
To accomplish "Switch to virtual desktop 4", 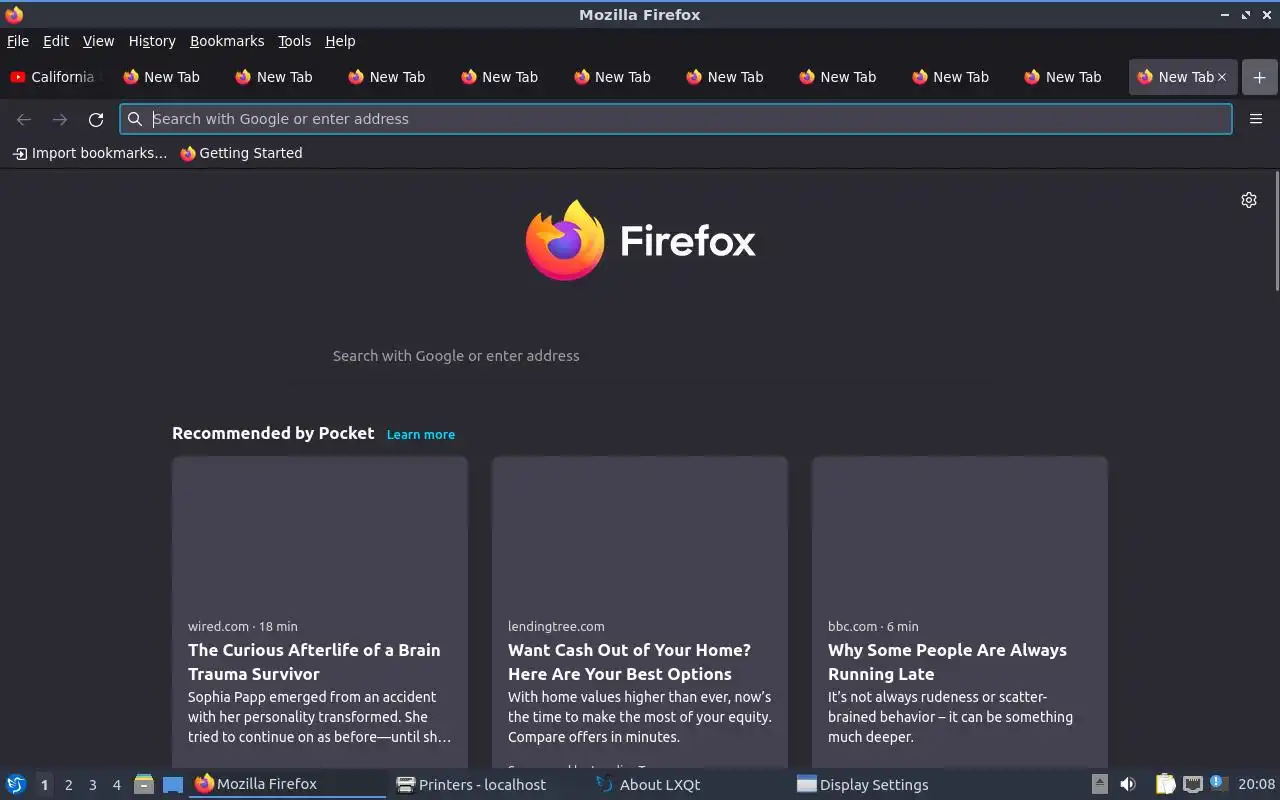I will coord(116,785).
